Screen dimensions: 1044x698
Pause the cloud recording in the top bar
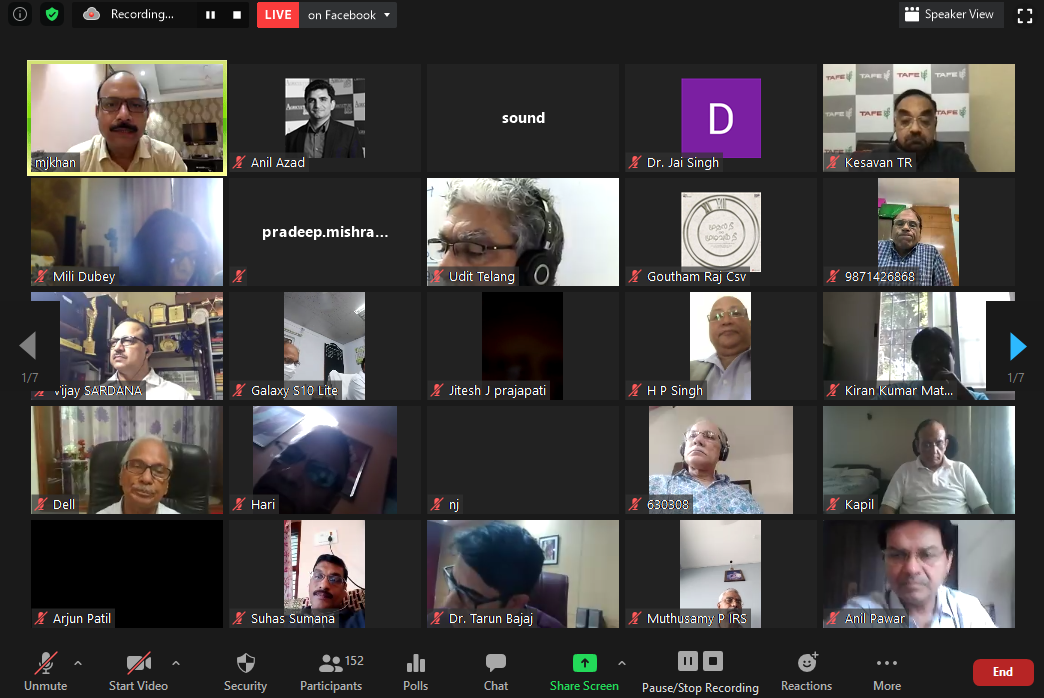[210, 15]
